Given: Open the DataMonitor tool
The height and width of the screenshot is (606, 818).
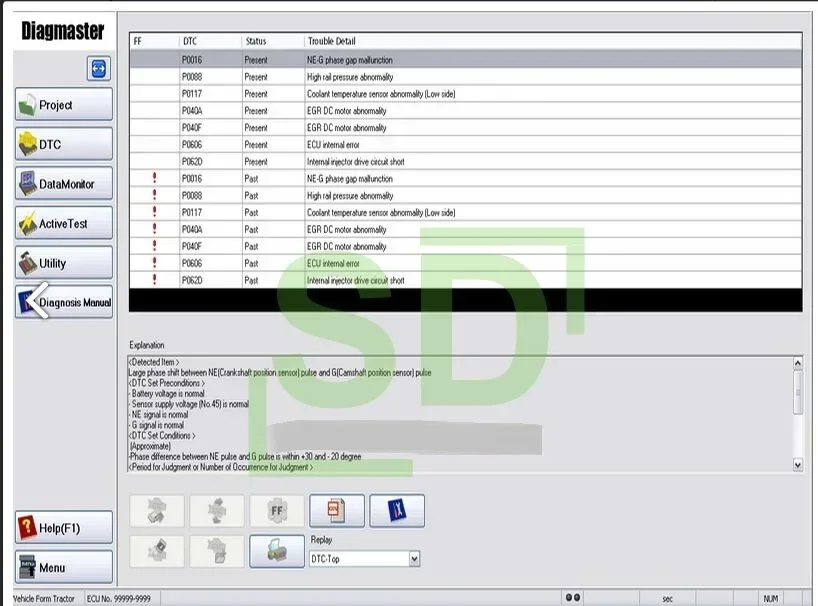Looking at the screenshot, I should tap(63, 183).
